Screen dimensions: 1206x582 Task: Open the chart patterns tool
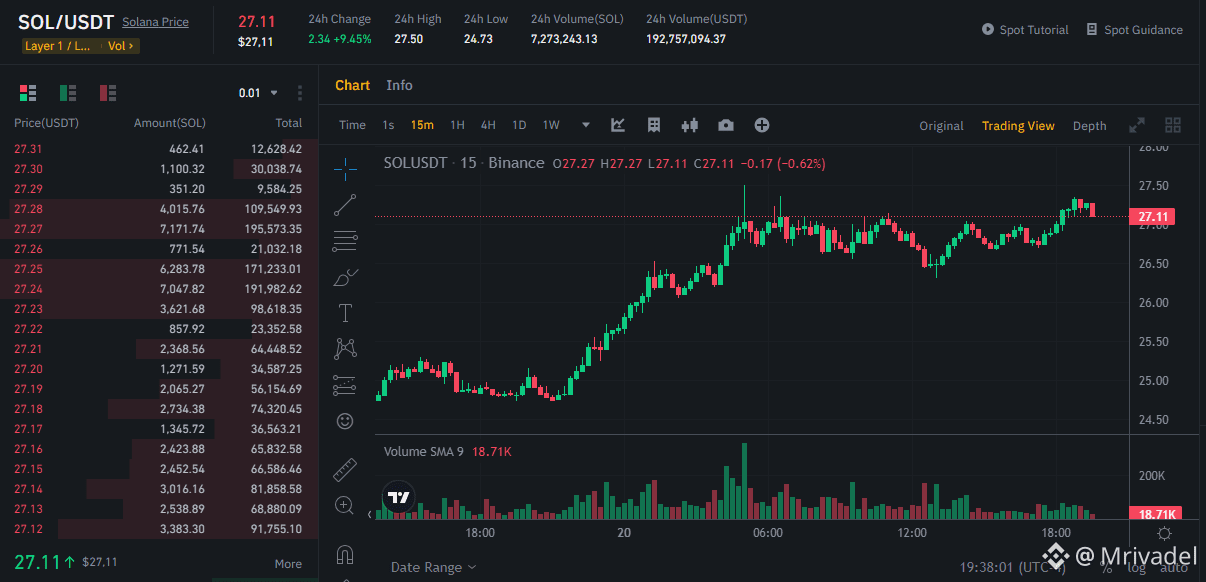tap(345, 349)
